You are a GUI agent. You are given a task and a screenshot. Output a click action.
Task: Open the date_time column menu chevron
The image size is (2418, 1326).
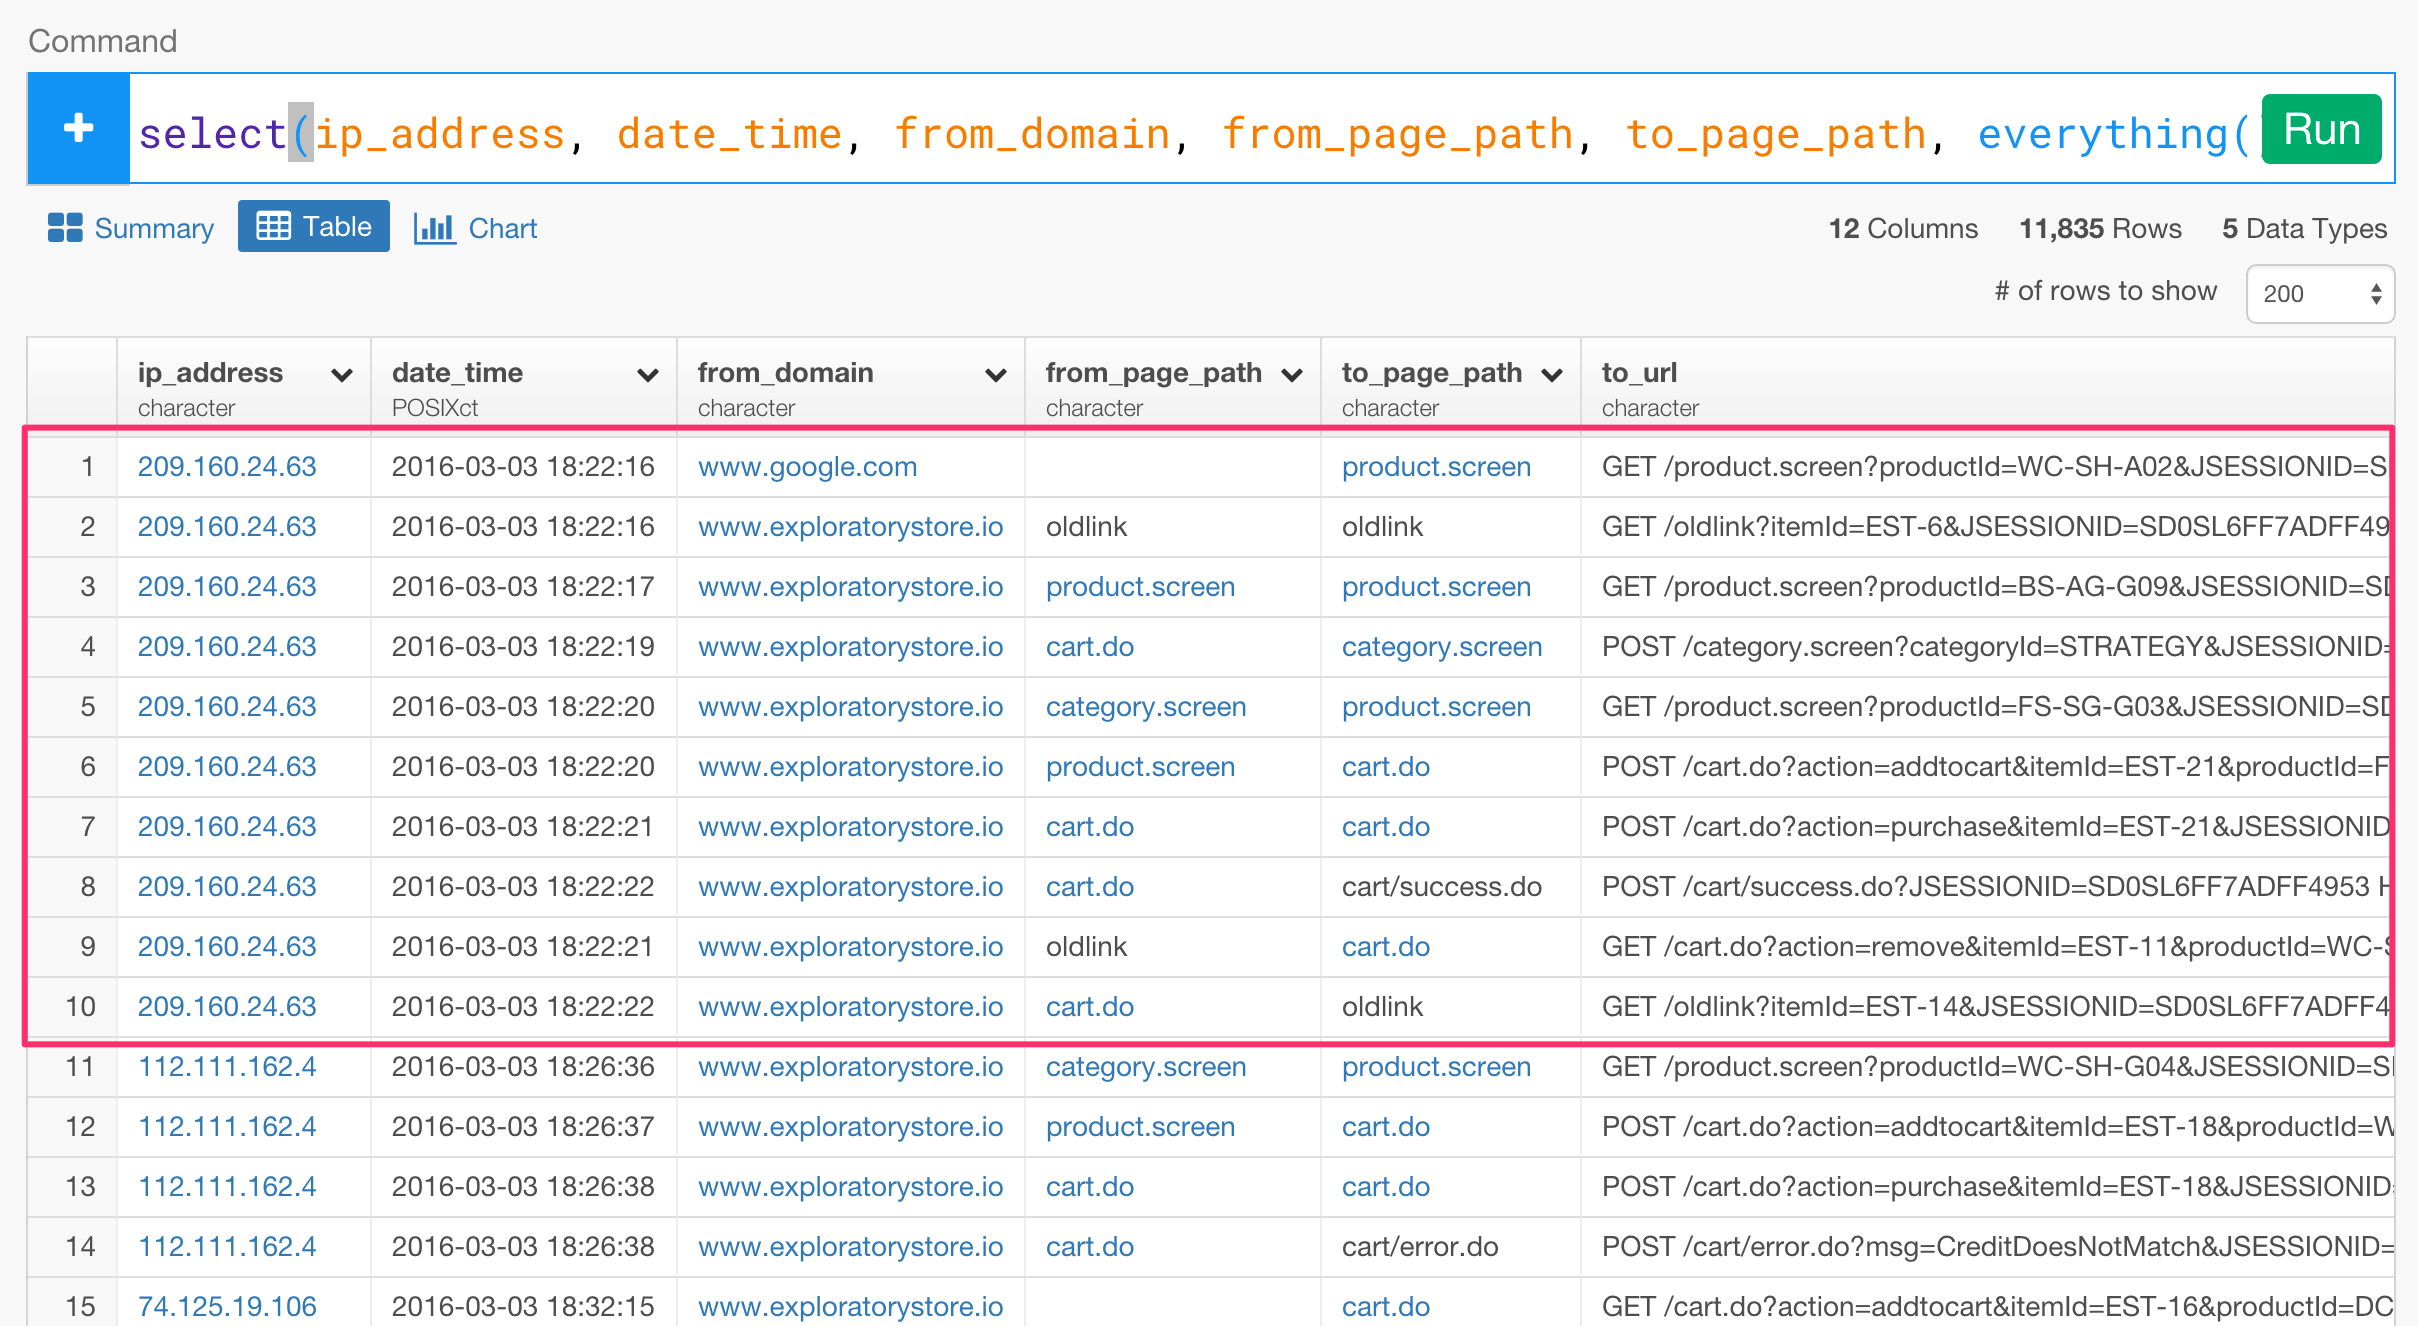coord(648,375)
